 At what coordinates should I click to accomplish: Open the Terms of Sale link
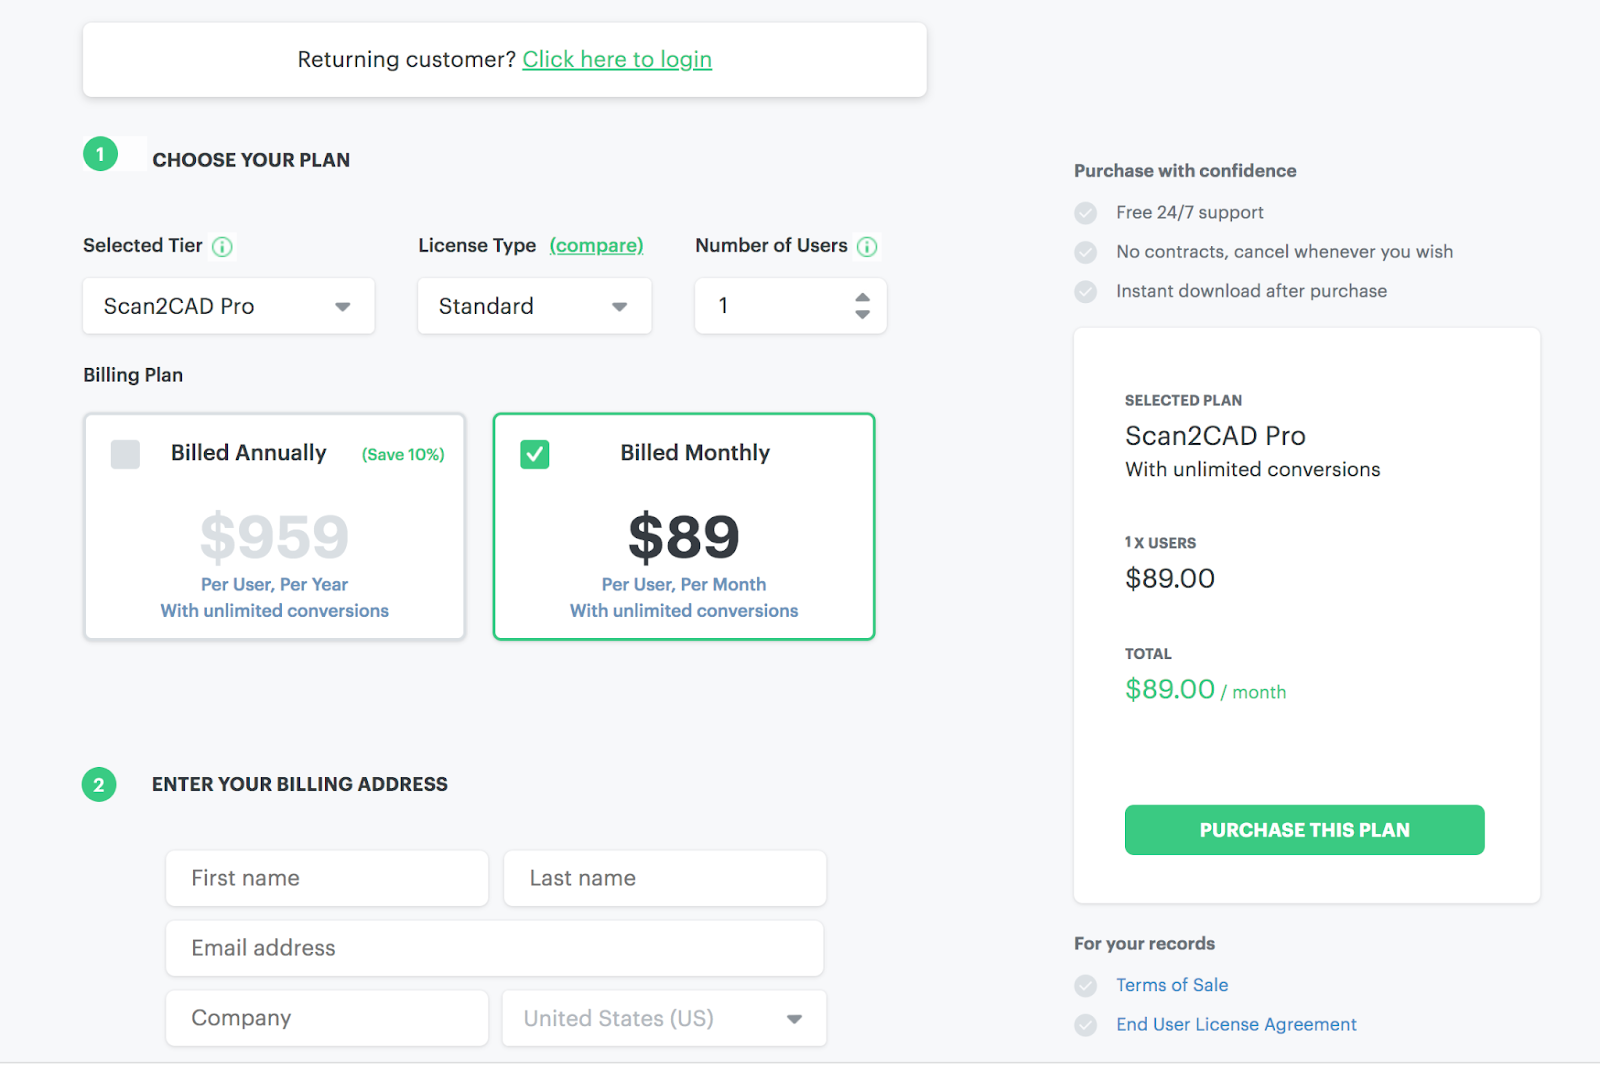coord(1171,985)
